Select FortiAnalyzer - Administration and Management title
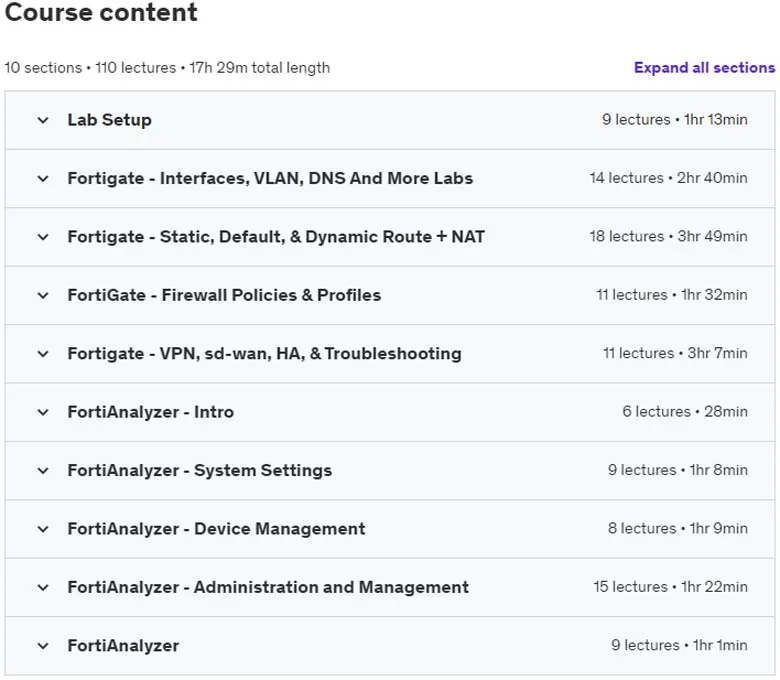780x680 pixels. pyautogui.click(x=268, y=587)
